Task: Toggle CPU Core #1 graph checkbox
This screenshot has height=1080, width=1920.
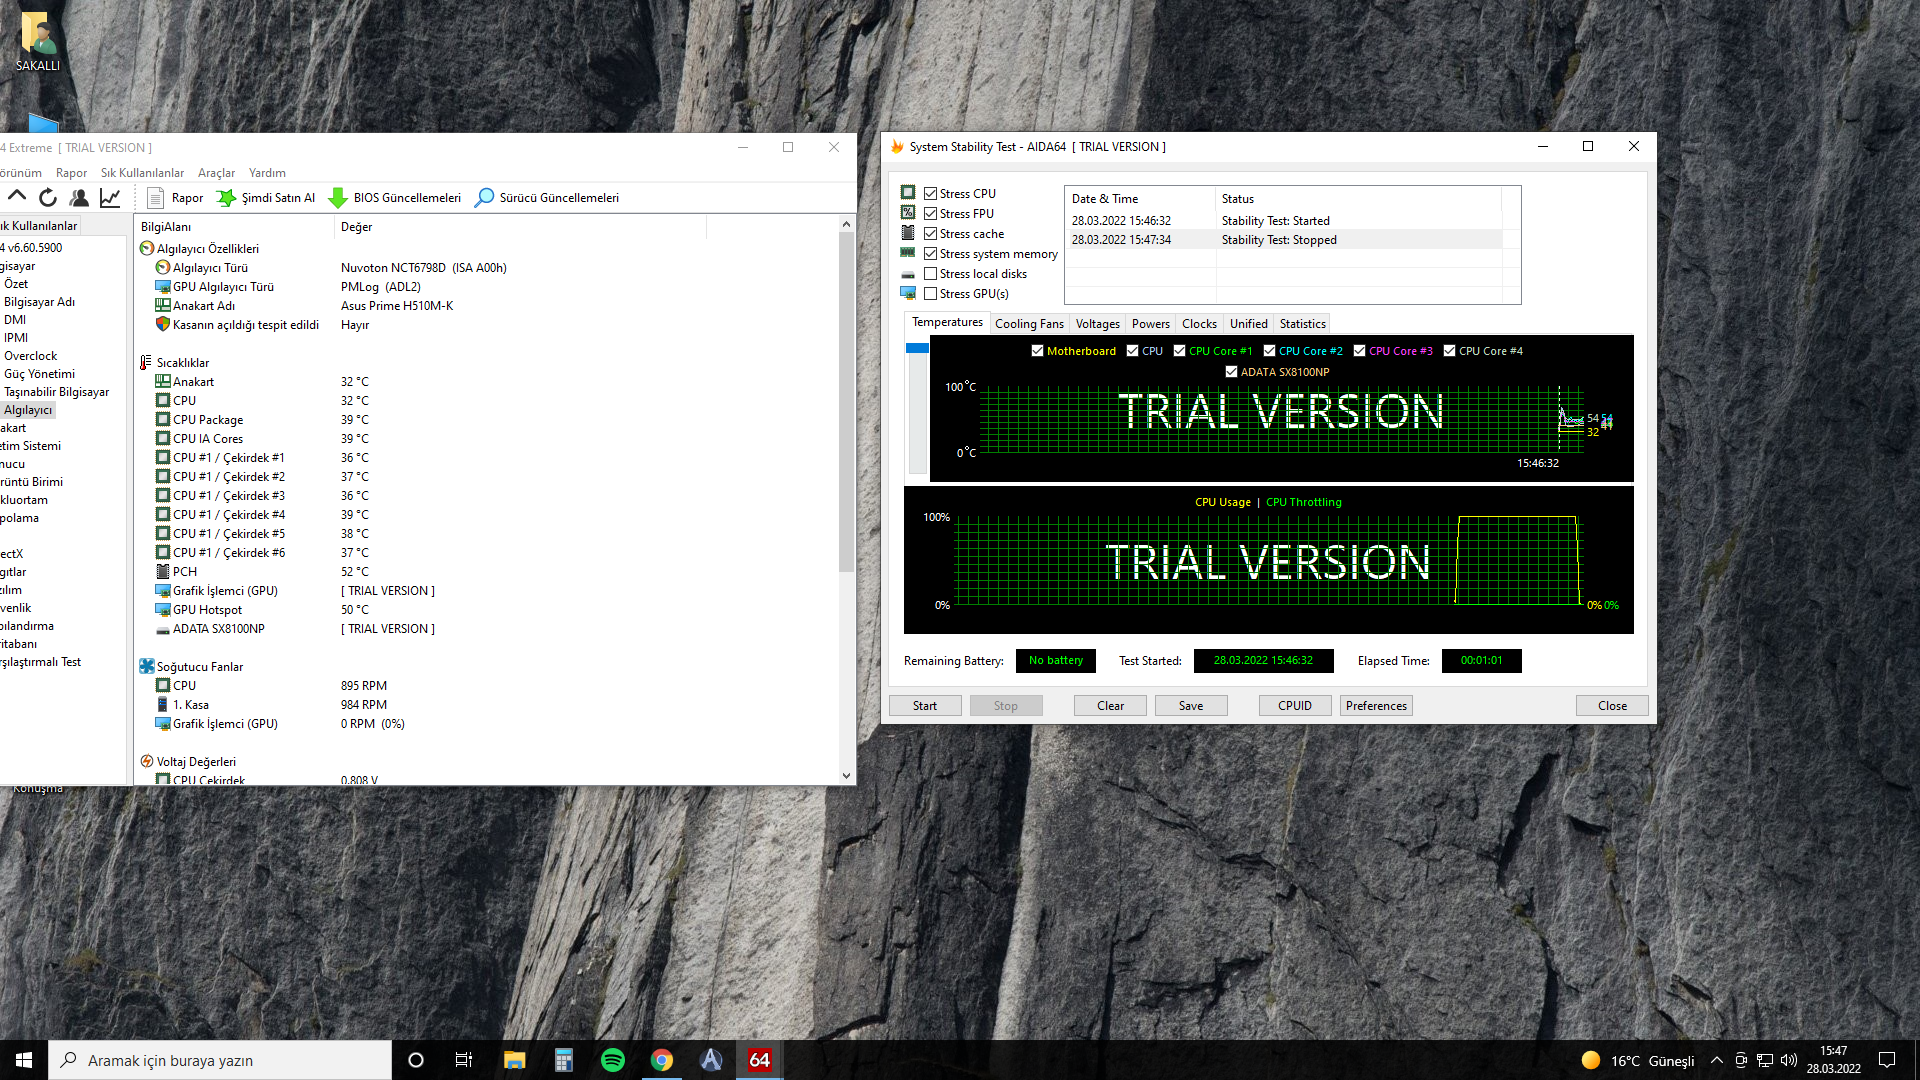Action: pos(1180,351)
